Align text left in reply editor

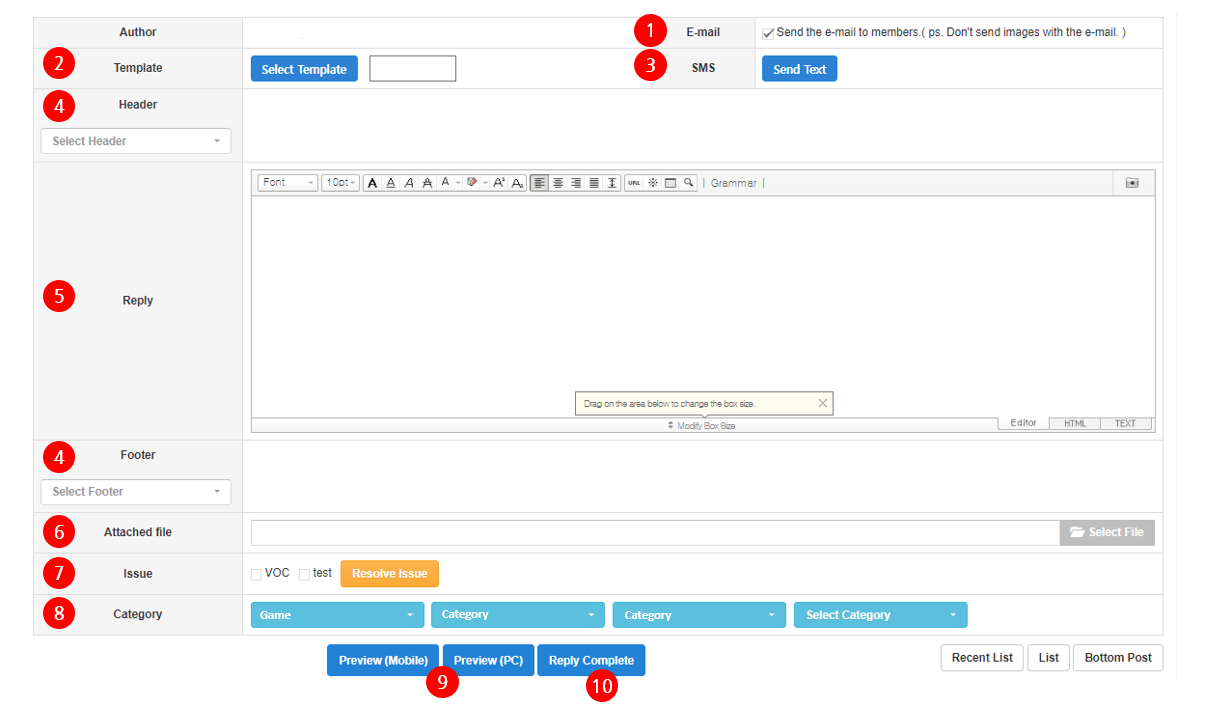(540, 183)
